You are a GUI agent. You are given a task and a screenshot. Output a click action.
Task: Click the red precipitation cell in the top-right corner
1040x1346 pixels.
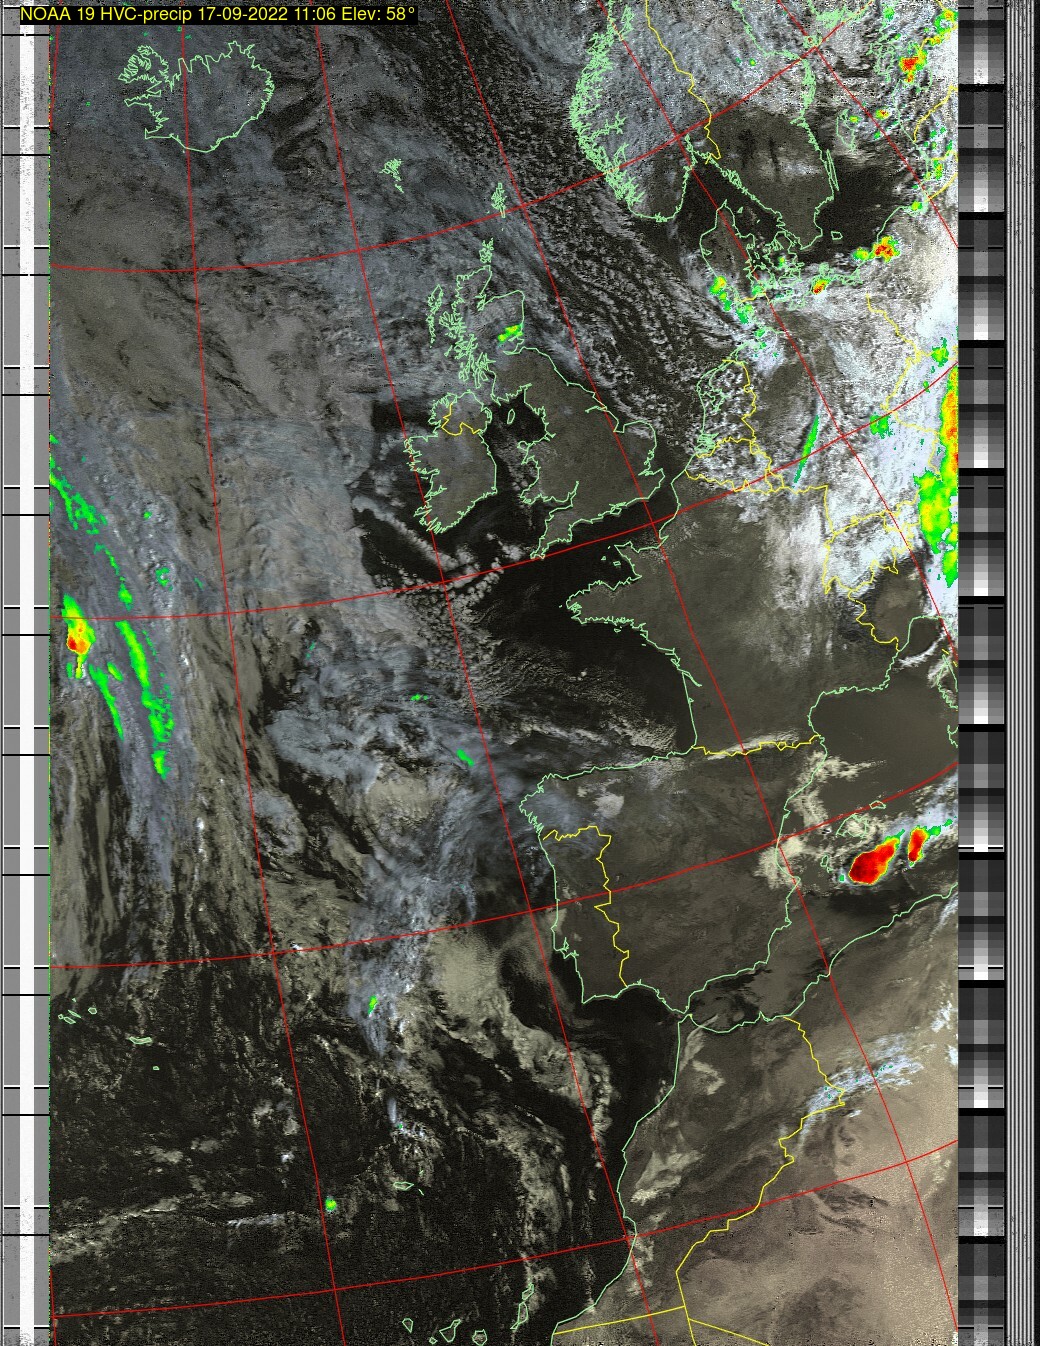click(x=910, y=66)
